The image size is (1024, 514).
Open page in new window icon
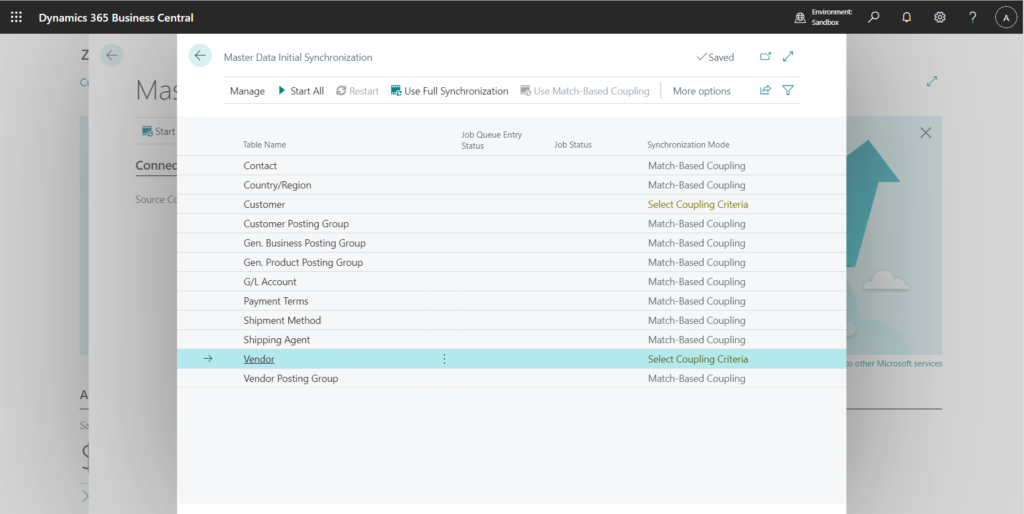[765, 57]
